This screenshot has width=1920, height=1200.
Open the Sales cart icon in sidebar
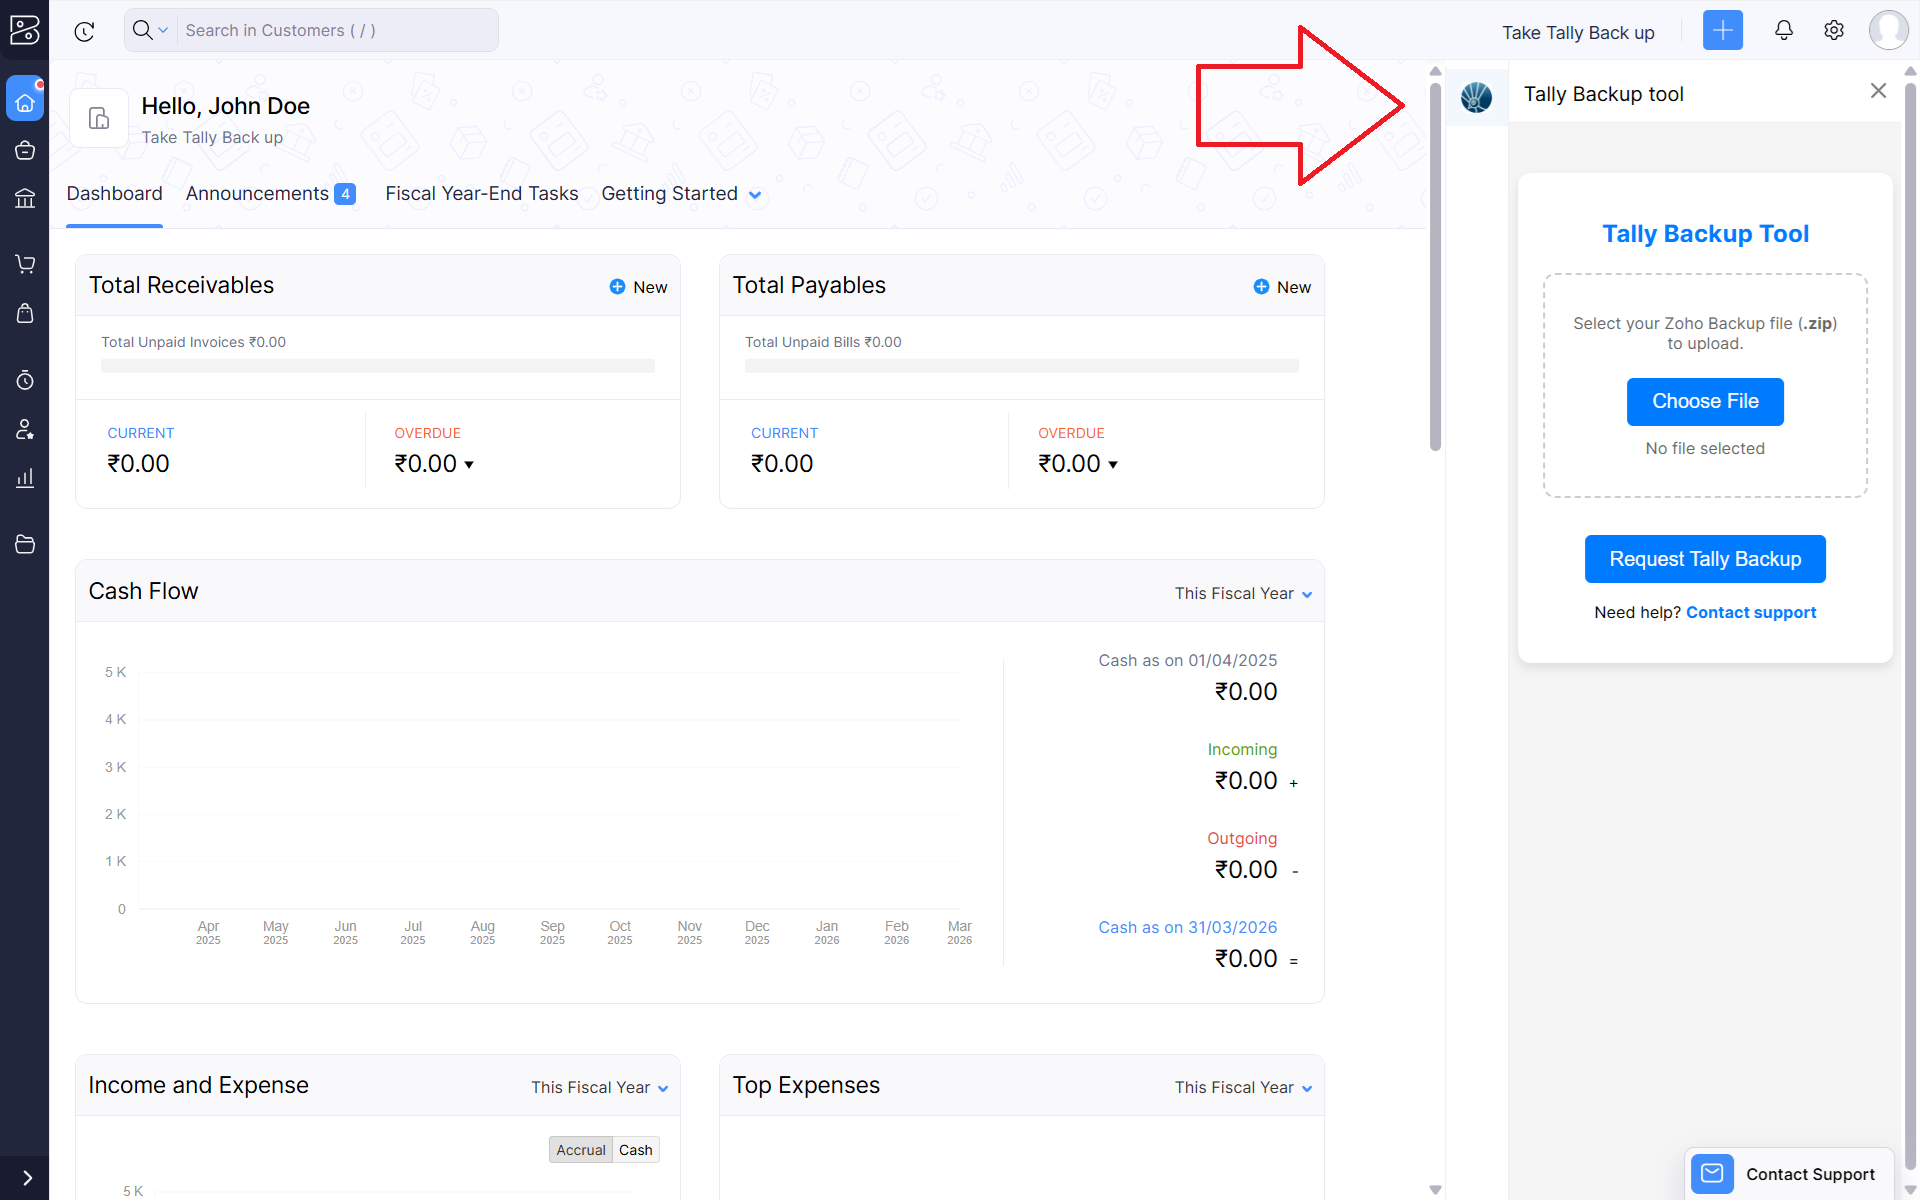(x=25, y=264)
